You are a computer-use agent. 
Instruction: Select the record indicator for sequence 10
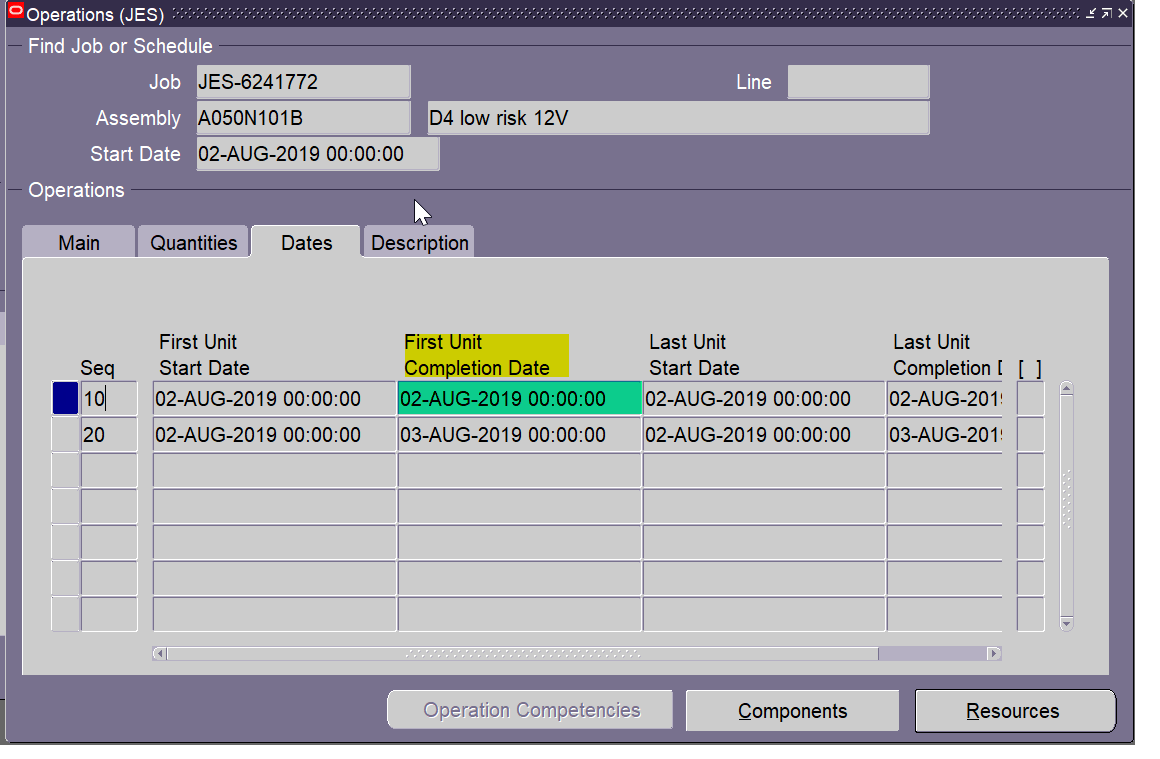[x=63, y=398]
